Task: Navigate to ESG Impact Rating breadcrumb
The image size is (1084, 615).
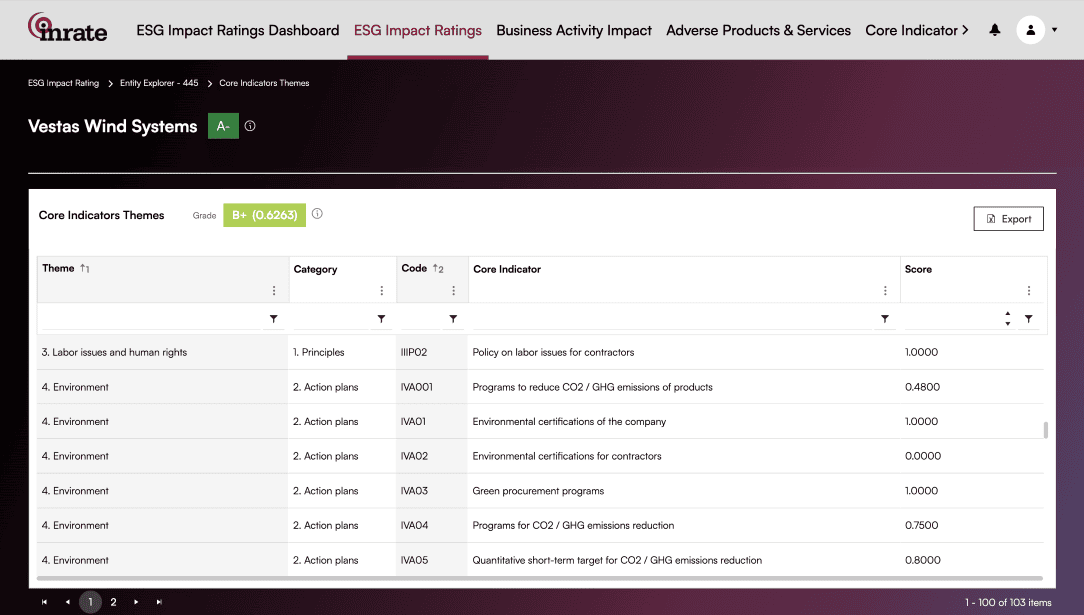Action: 64,83
